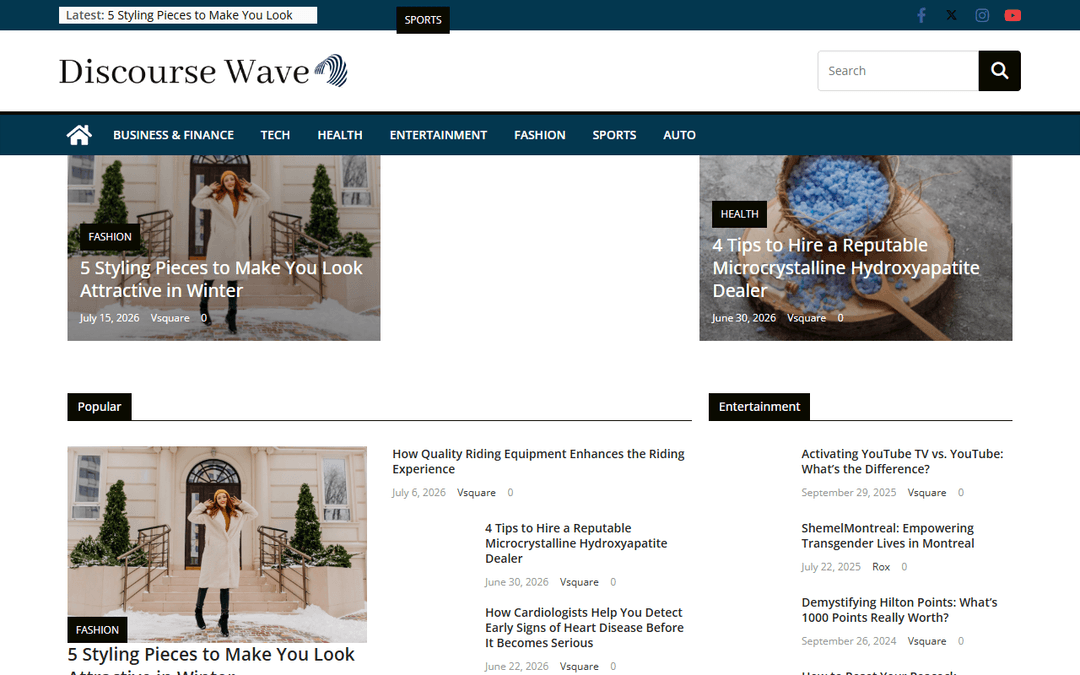Open the YouTube social icon
This screenshot has width=1080, height=675.
pyautogui.click(x=1012, y=15)
